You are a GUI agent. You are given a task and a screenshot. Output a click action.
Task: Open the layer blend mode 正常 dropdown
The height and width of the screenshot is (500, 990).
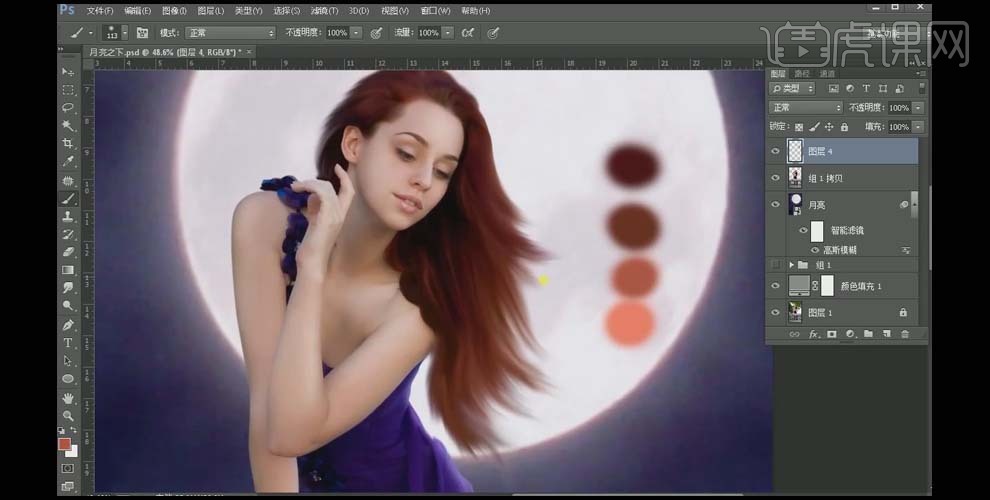click(x=806, y=108)
